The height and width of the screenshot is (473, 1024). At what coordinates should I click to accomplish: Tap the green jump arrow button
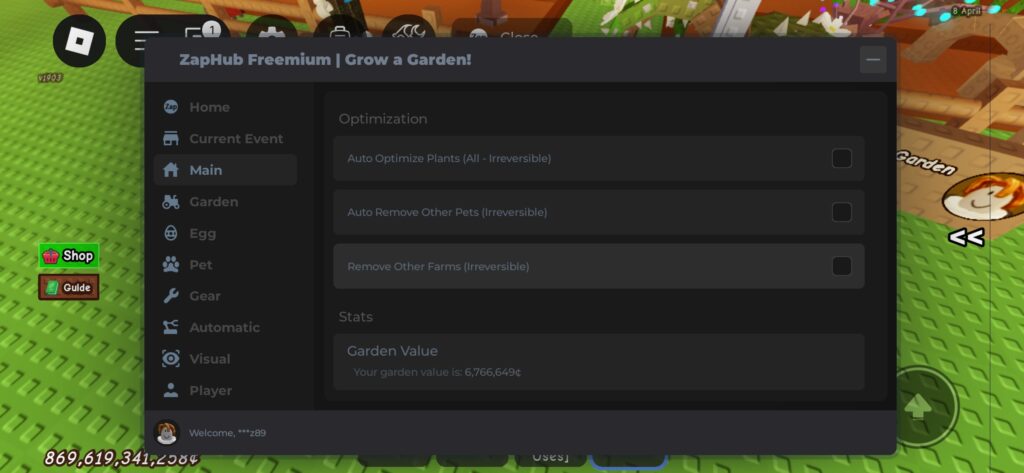coord(919,406)
